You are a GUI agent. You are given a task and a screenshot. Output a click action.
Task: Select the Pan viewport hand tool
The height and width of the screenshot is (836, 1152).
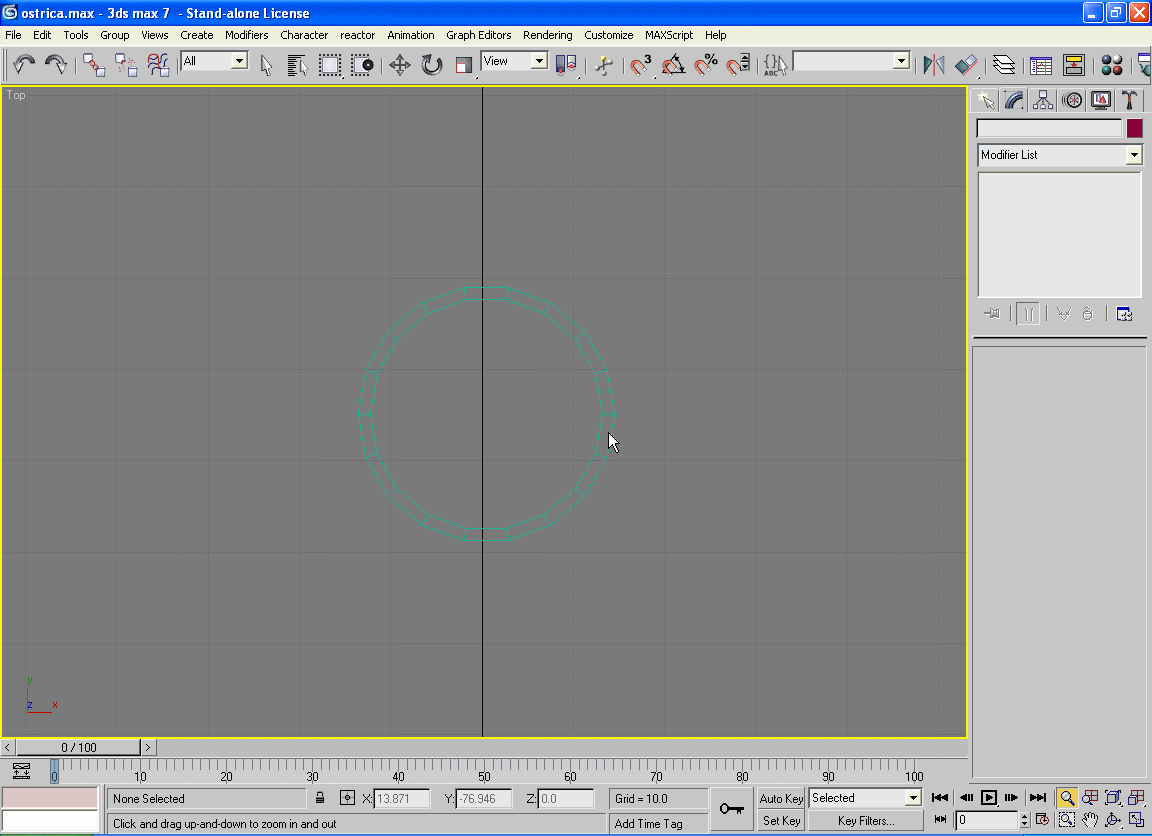click(x=1090, y=820)
